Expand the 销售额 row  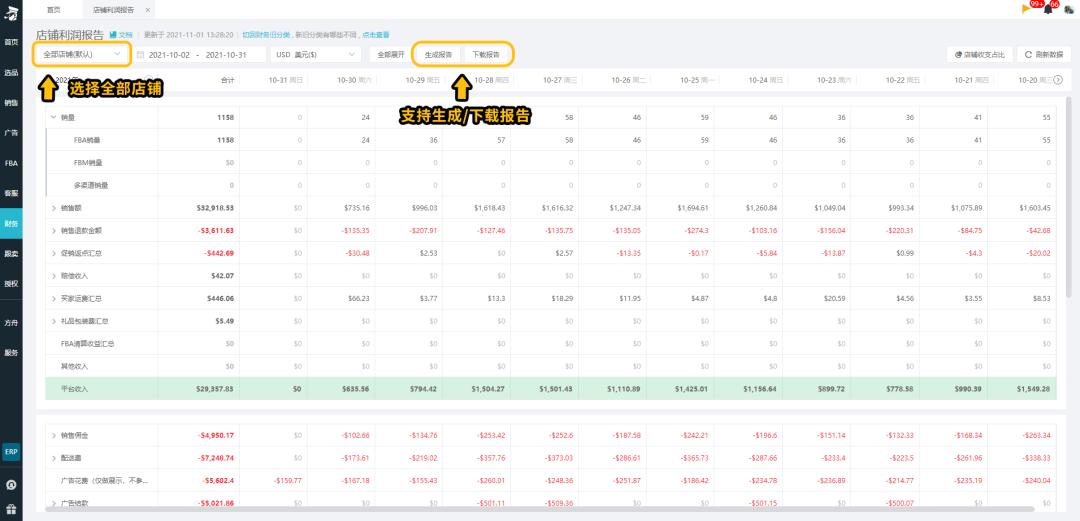pos(53,207)
